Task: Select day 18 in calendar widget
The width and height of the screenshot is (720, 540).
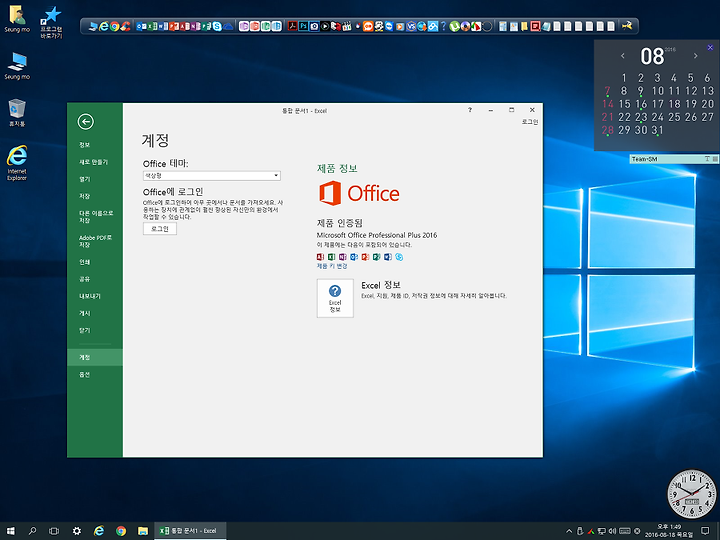Action: pyautogui.click(x=674, y=104)
